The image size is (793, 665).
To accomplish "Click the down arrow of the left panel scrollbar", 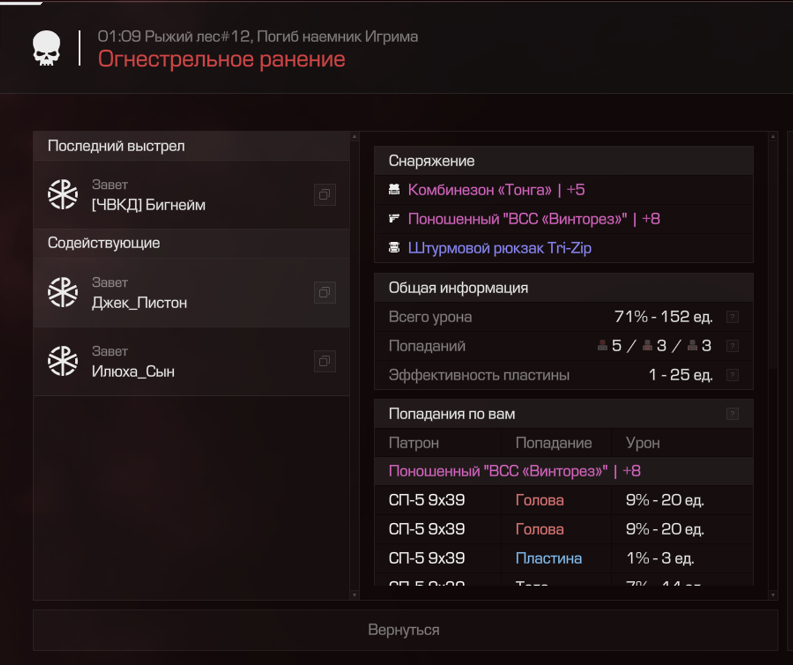I will (x=354, y=595).
